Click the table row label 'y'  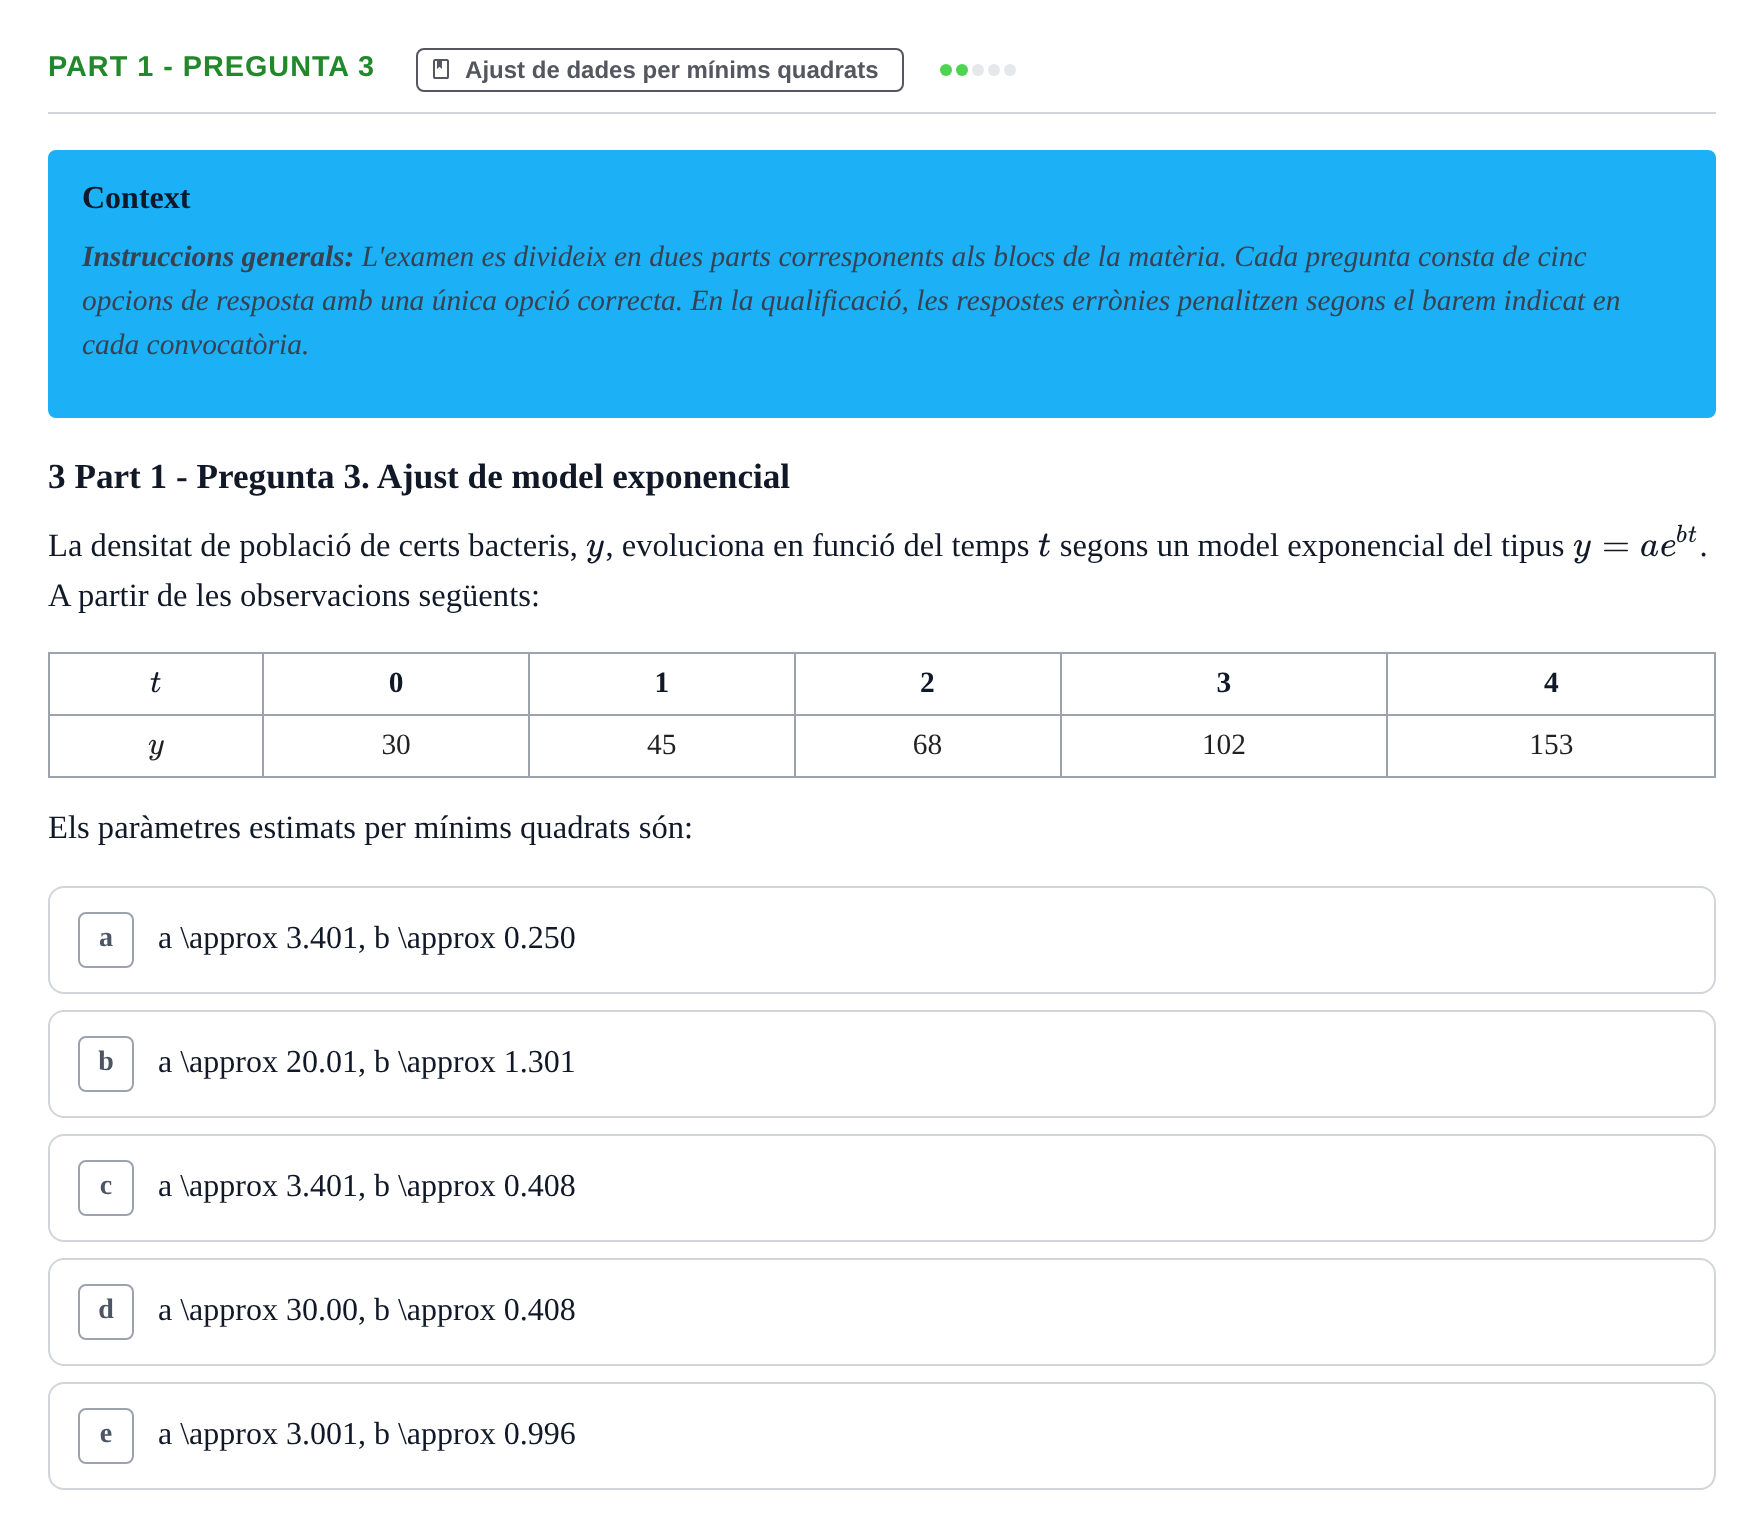[156, 746]
